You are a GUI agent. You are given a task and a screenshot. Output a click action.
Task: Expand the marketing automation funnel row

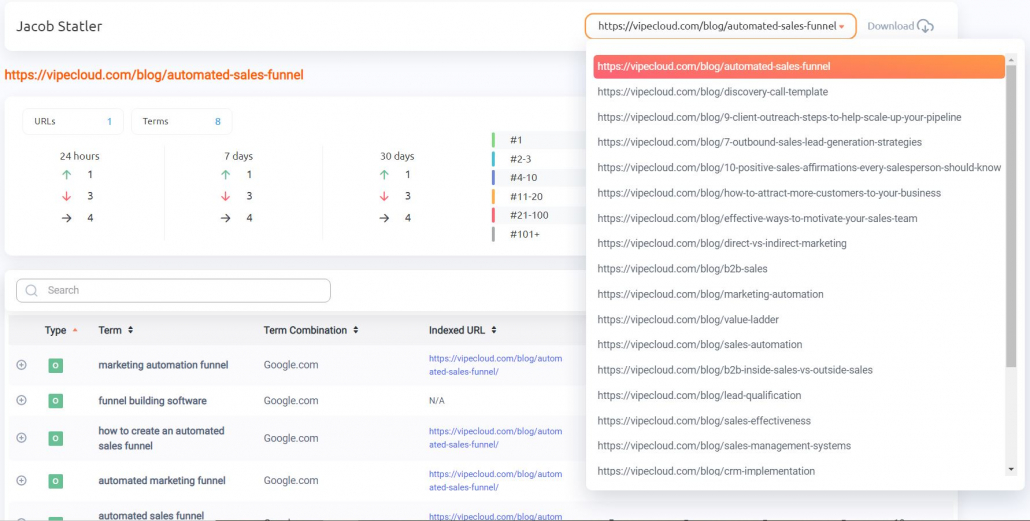22,365
